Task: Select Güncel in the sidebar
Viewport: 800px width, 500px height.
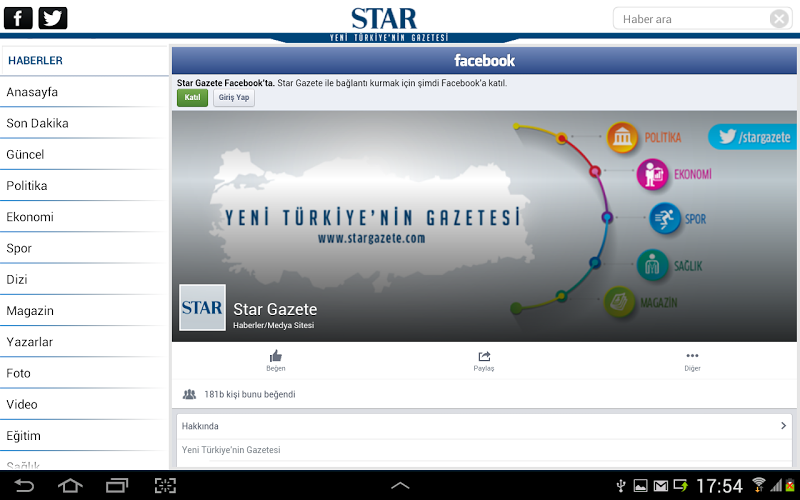Action: (84, 155)
